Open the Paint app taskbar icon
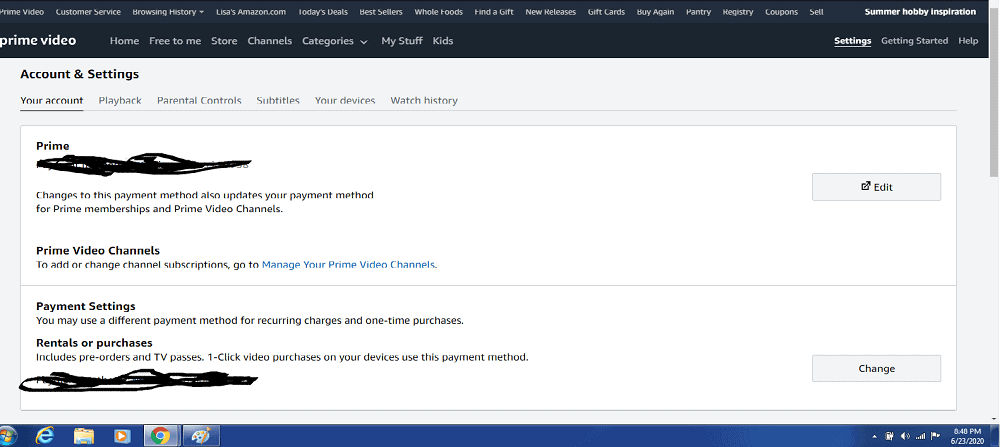Screen dimensions: 1000x447 click(x=201, y=436)
